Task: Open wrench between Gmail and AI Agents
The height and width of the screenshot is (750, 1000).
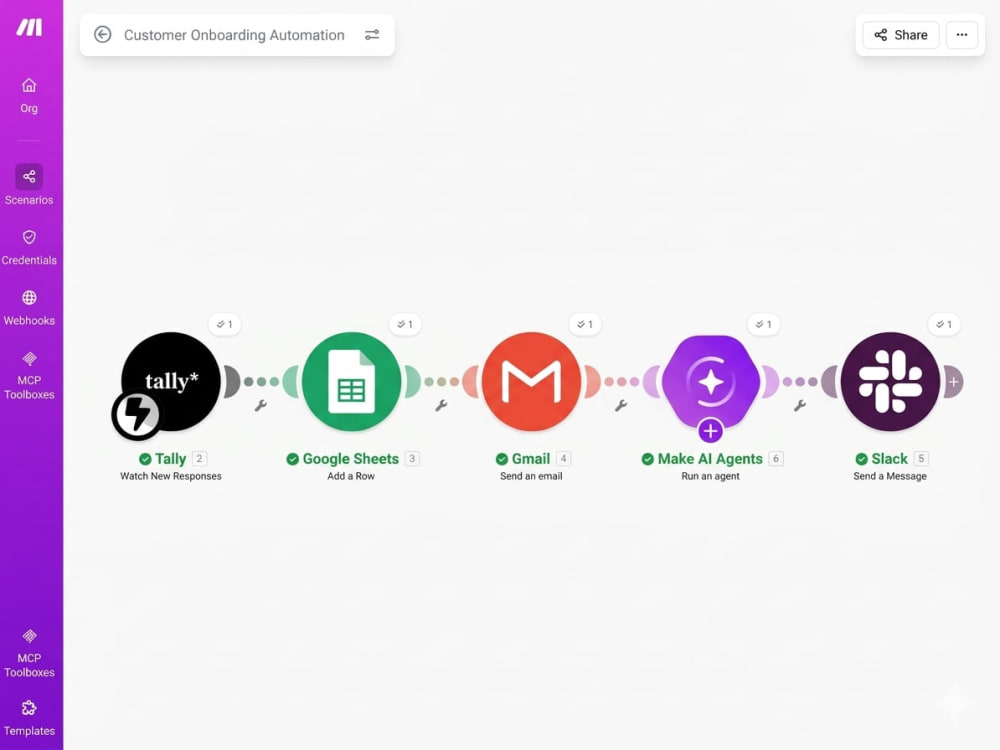Action: click(x=621, y=406)
